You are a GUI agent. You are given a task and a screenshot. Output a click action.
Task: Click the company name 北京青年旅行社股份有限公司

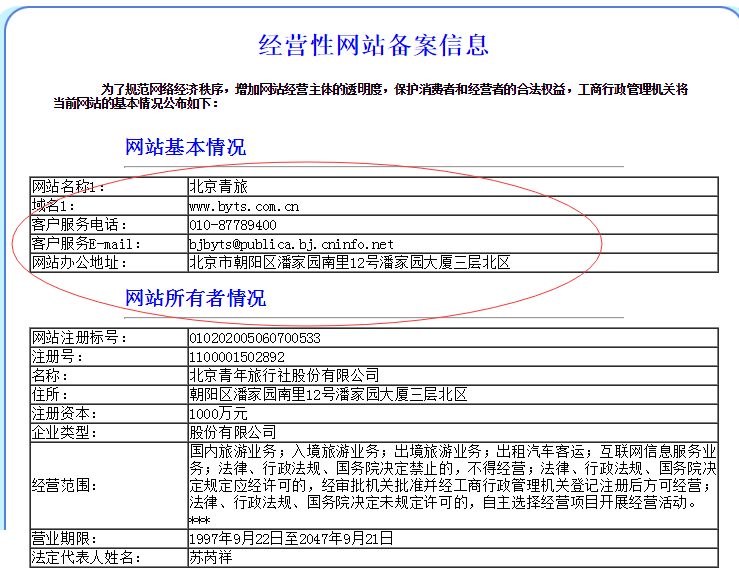284,376
